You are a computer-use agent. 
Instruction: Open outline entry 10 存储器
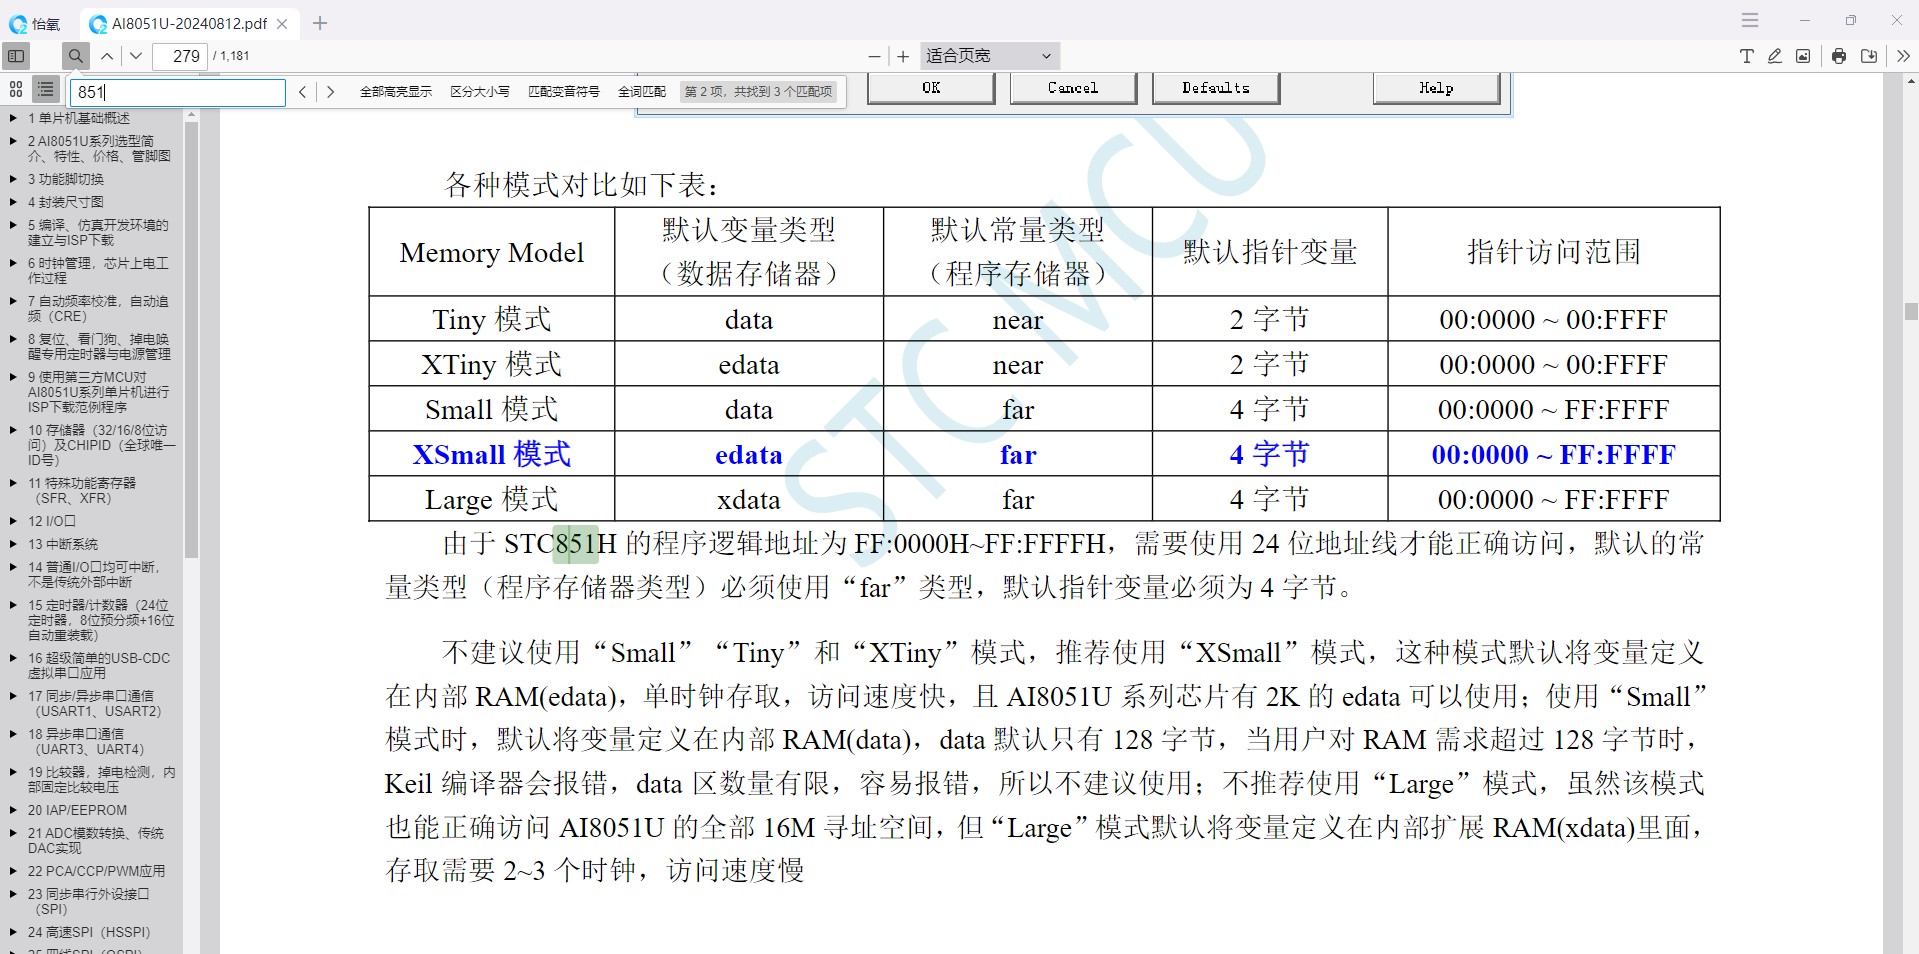(x=100, y=445)
